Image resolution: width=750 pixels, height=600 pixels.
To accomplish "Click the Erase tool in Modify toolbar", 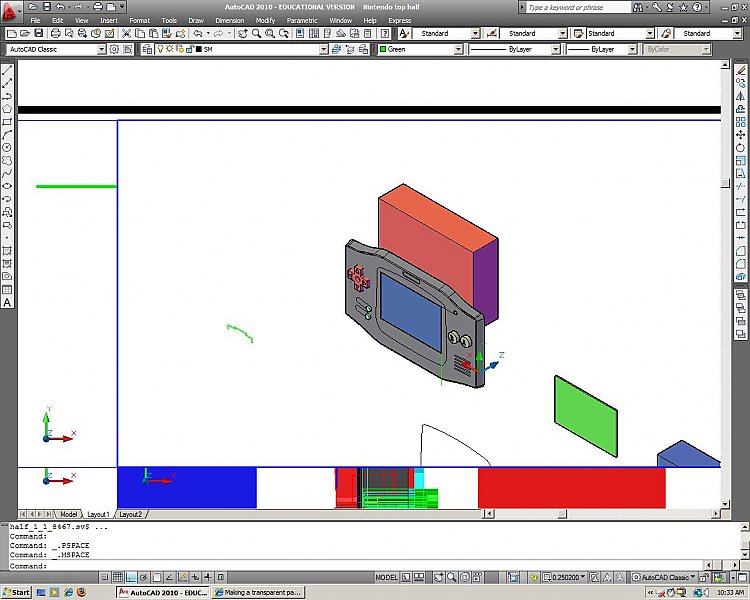I will coord(740,70).
